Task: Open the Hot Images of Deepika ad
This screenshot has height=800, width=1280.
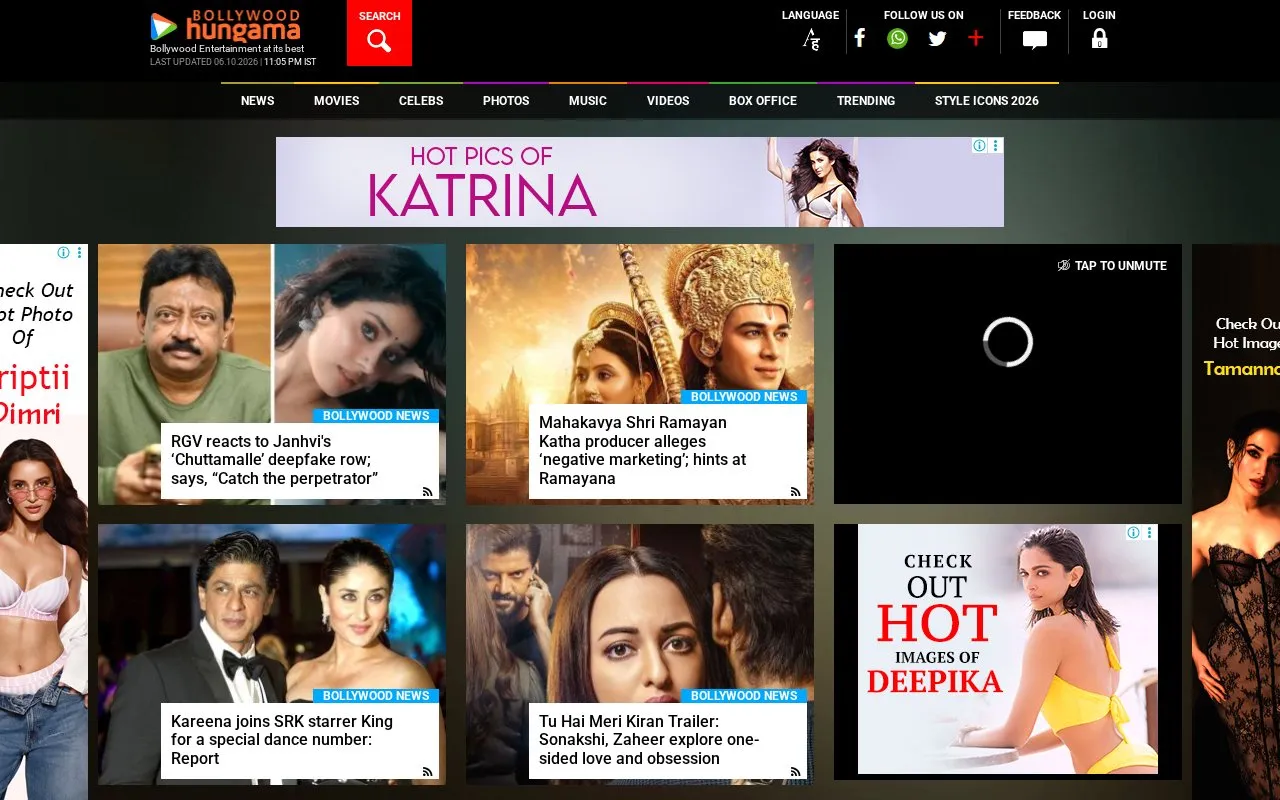Action: (x=1008, y=649)
